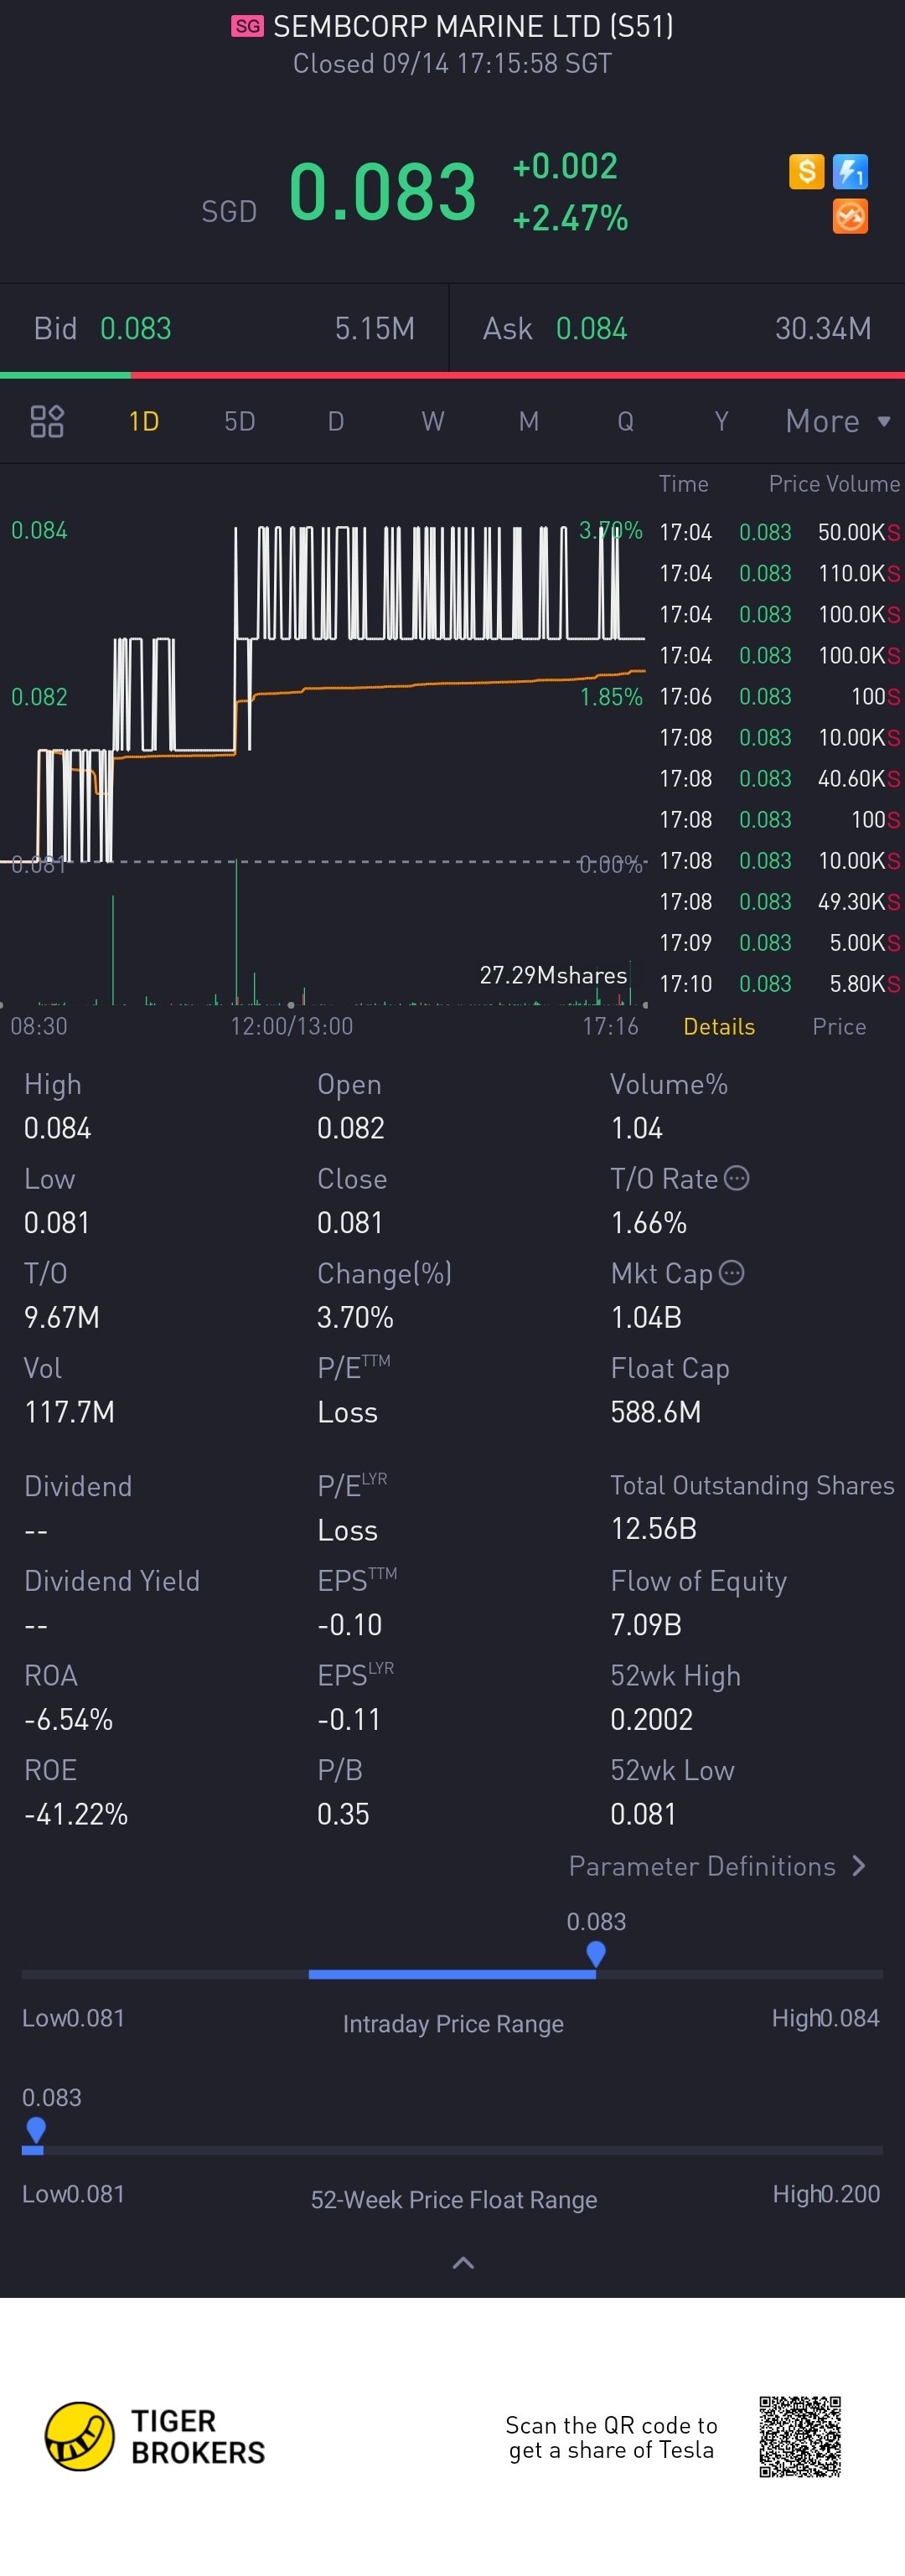Switch to the D daily chart
Viewport: 905px width, 2576px height.
(x=336, y=421)
